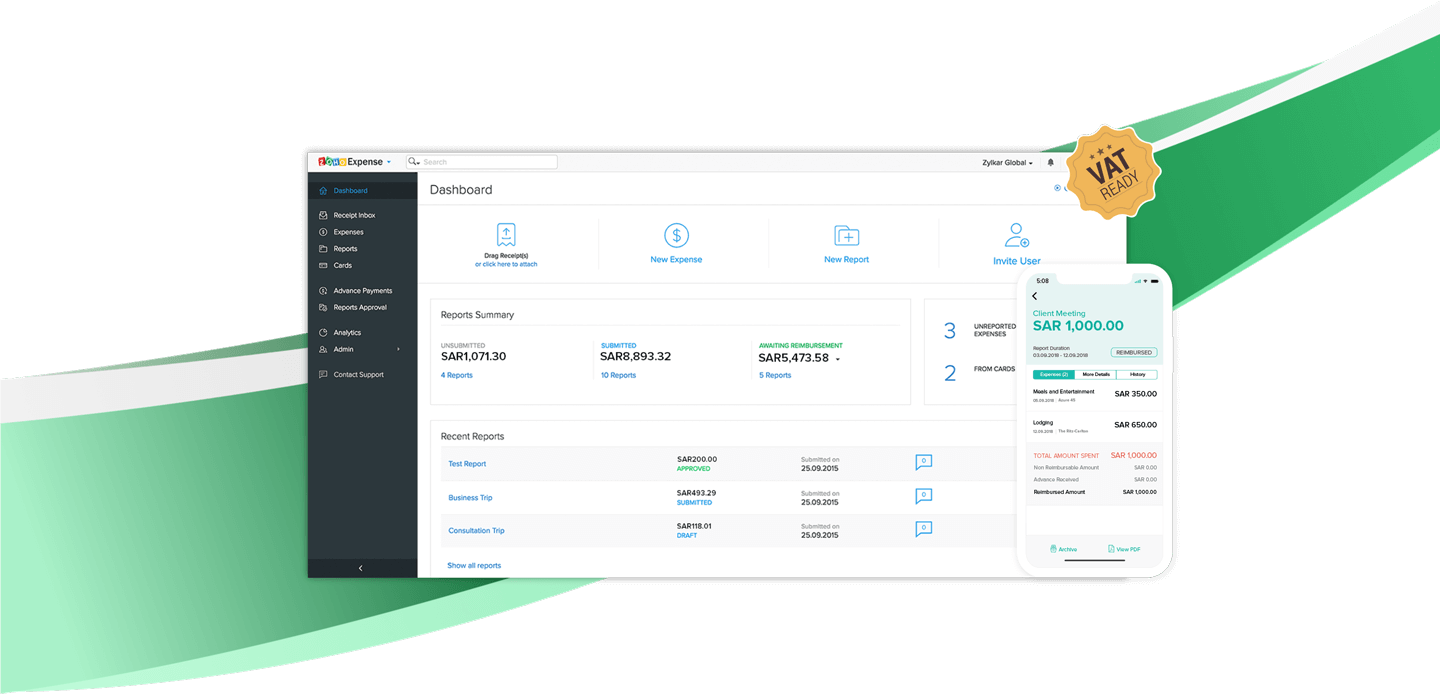Click the Invite User person icon
The width and height of the screenshot is (1440, 694).
coord(1017,235)
